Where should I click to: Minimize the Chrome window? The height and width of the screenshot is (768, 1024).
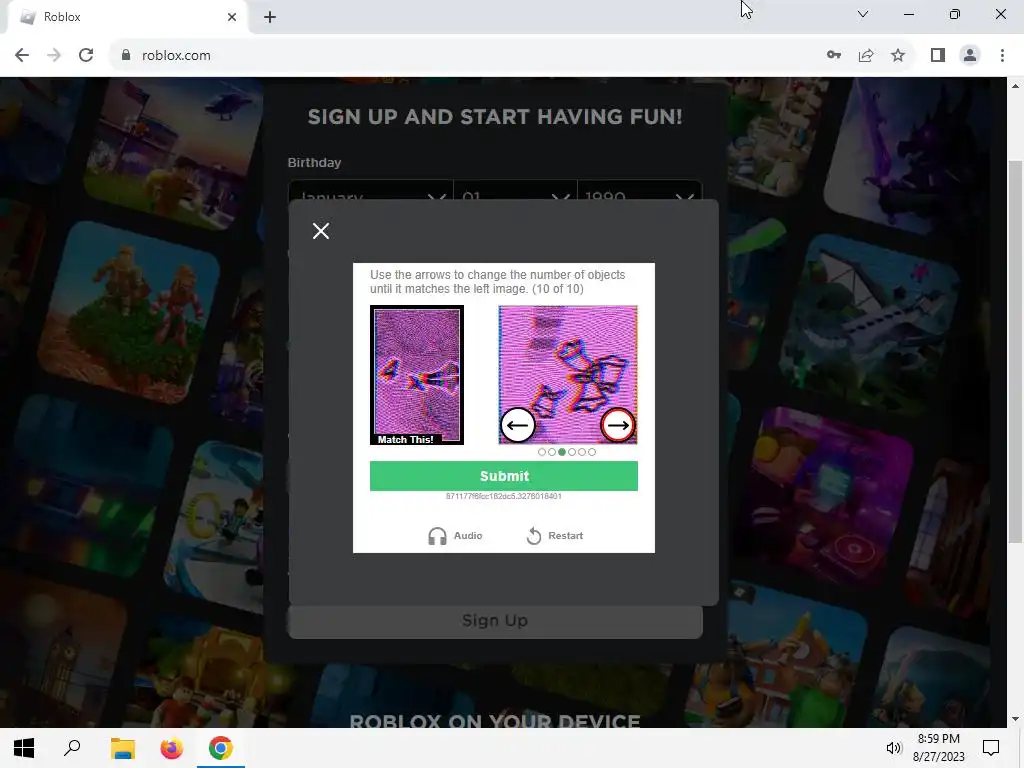point(908,14)
